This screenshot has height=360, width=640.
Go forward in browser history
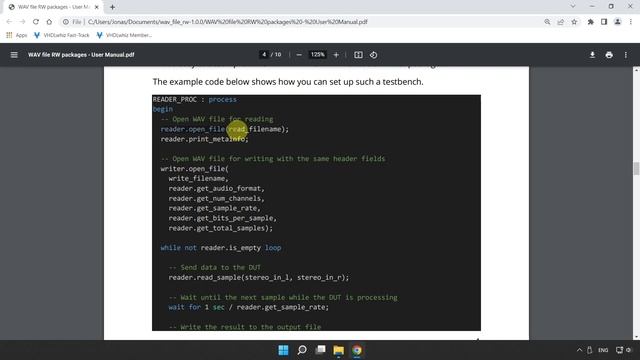pyautogui.click(x=22, y=22)
